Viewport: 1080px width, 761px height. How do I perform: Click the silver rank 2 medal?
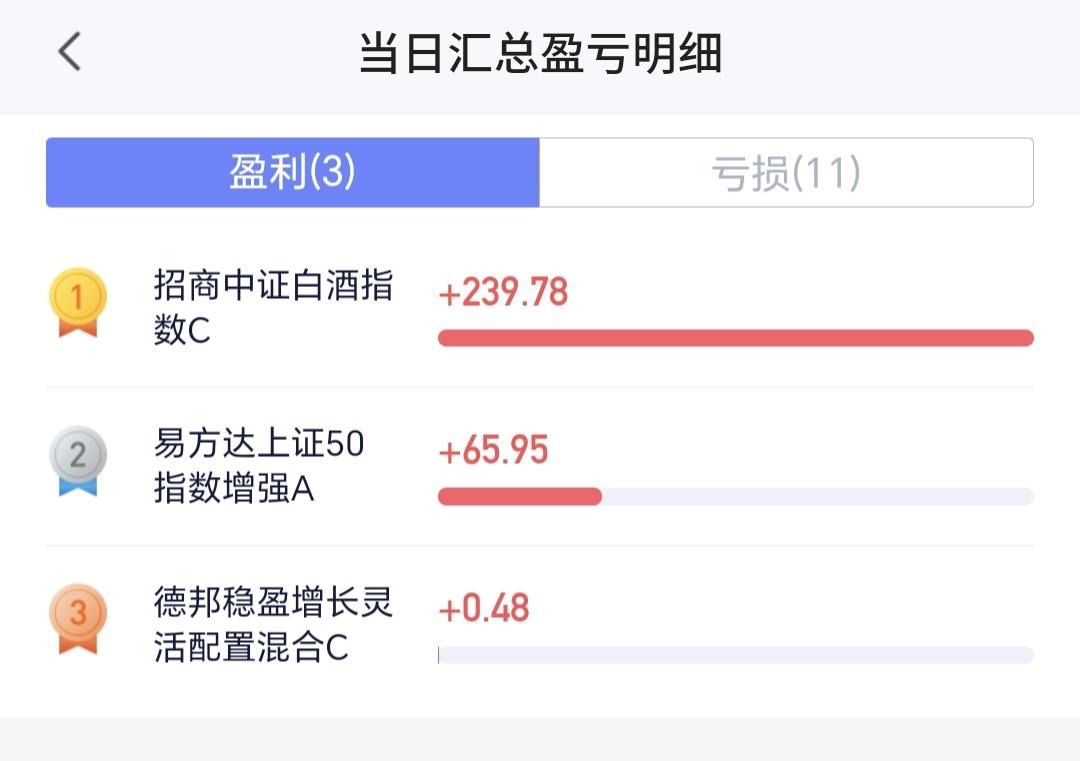click(x=77, y=461)
